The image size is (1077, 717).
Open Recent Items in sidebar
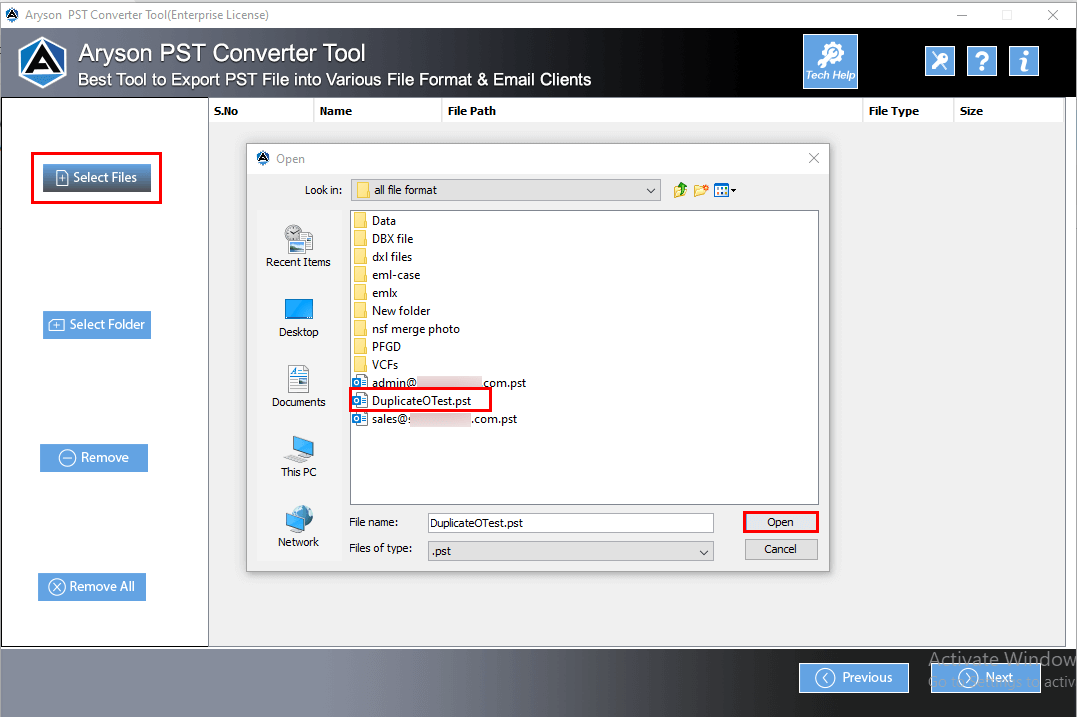(298, 246)
